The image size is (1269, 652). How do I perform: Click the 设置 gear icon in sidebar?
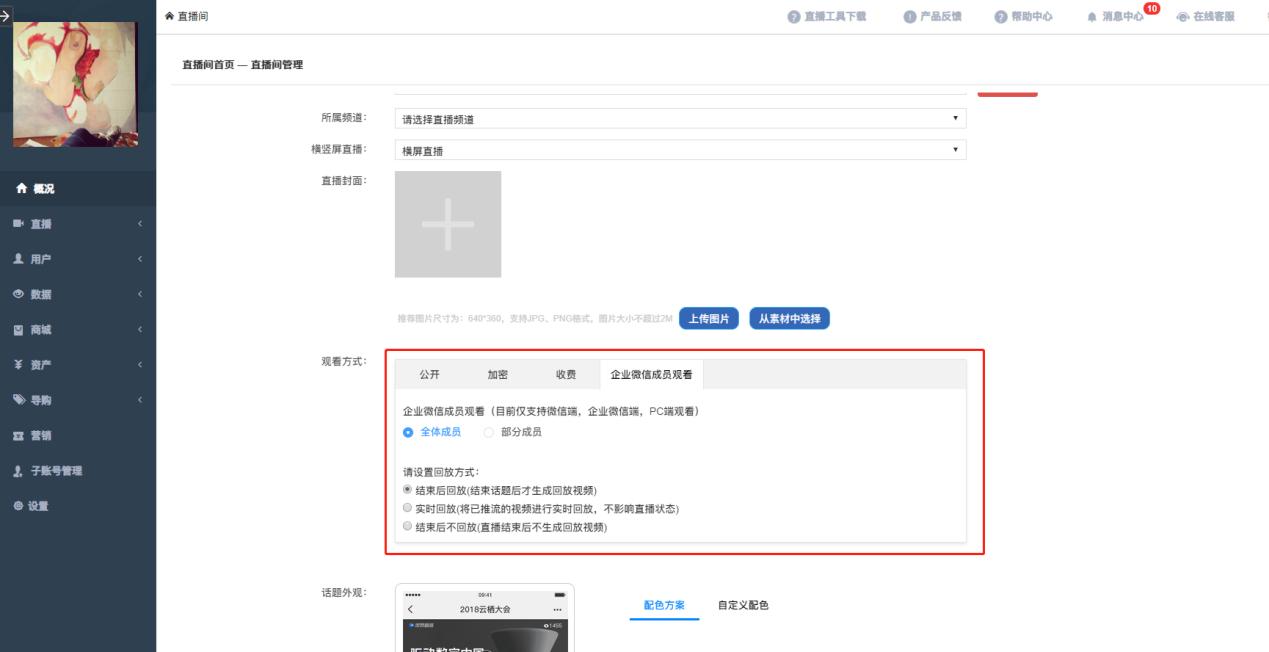pos(19,506)
